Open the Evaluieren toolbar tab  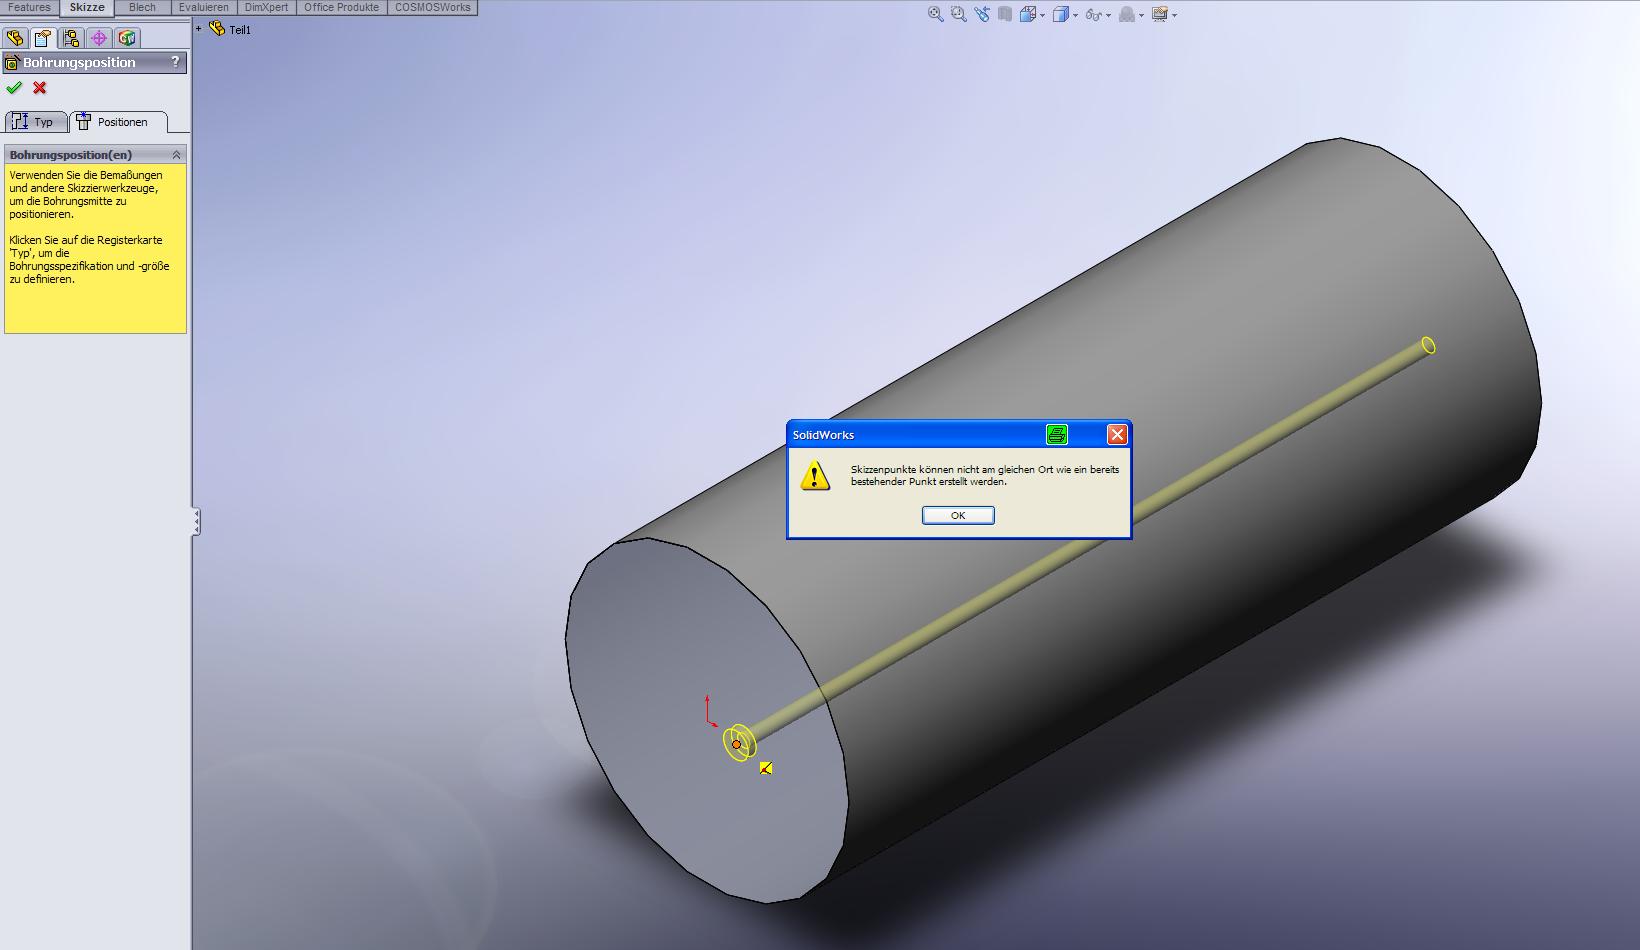click(x=203, y=7)
